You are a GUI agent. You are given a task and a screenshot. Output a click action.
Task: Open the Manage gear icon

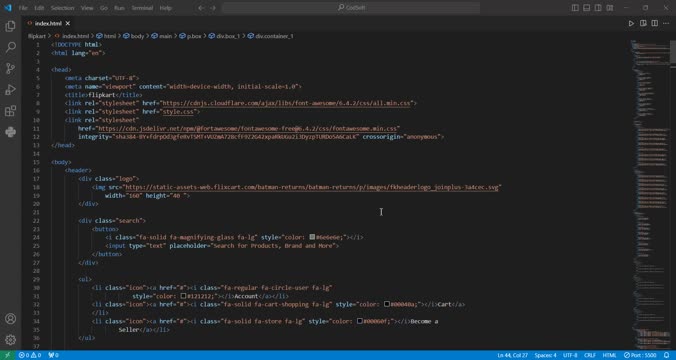tap(10, 340)
